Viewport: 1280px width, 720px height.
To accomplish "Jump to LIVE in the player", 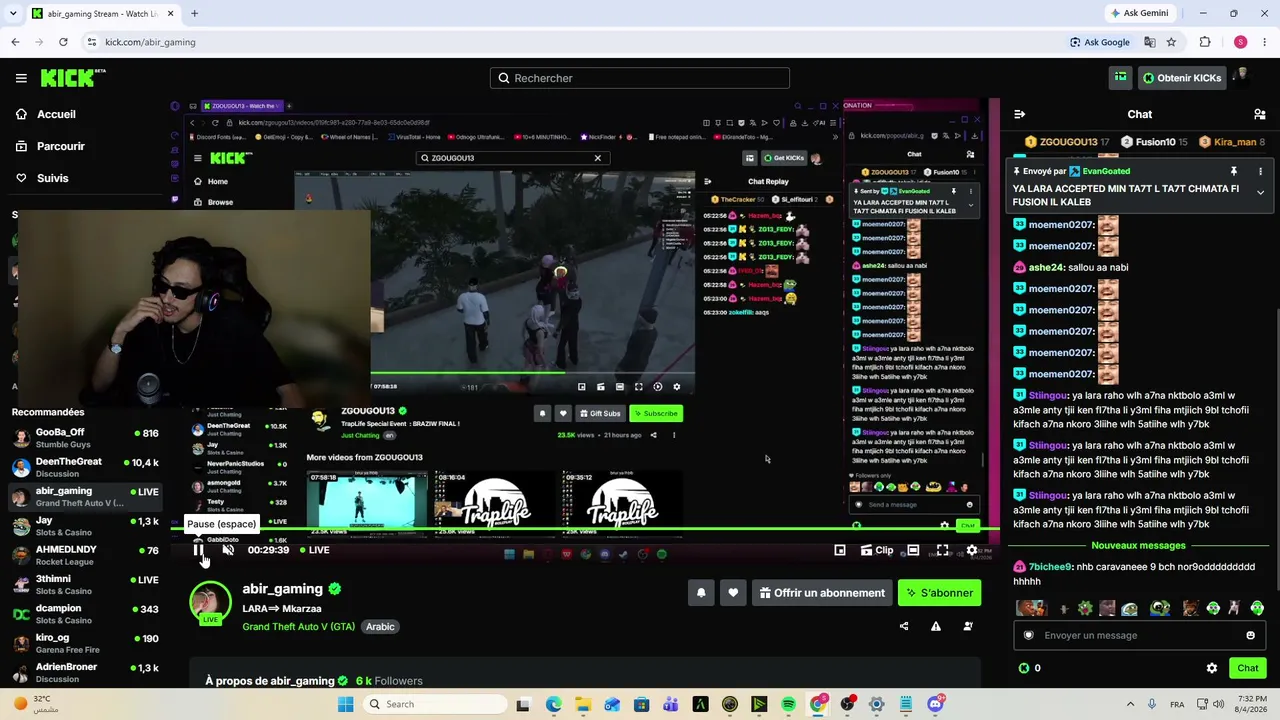I will pyautogui.click(x=313, y=550).
